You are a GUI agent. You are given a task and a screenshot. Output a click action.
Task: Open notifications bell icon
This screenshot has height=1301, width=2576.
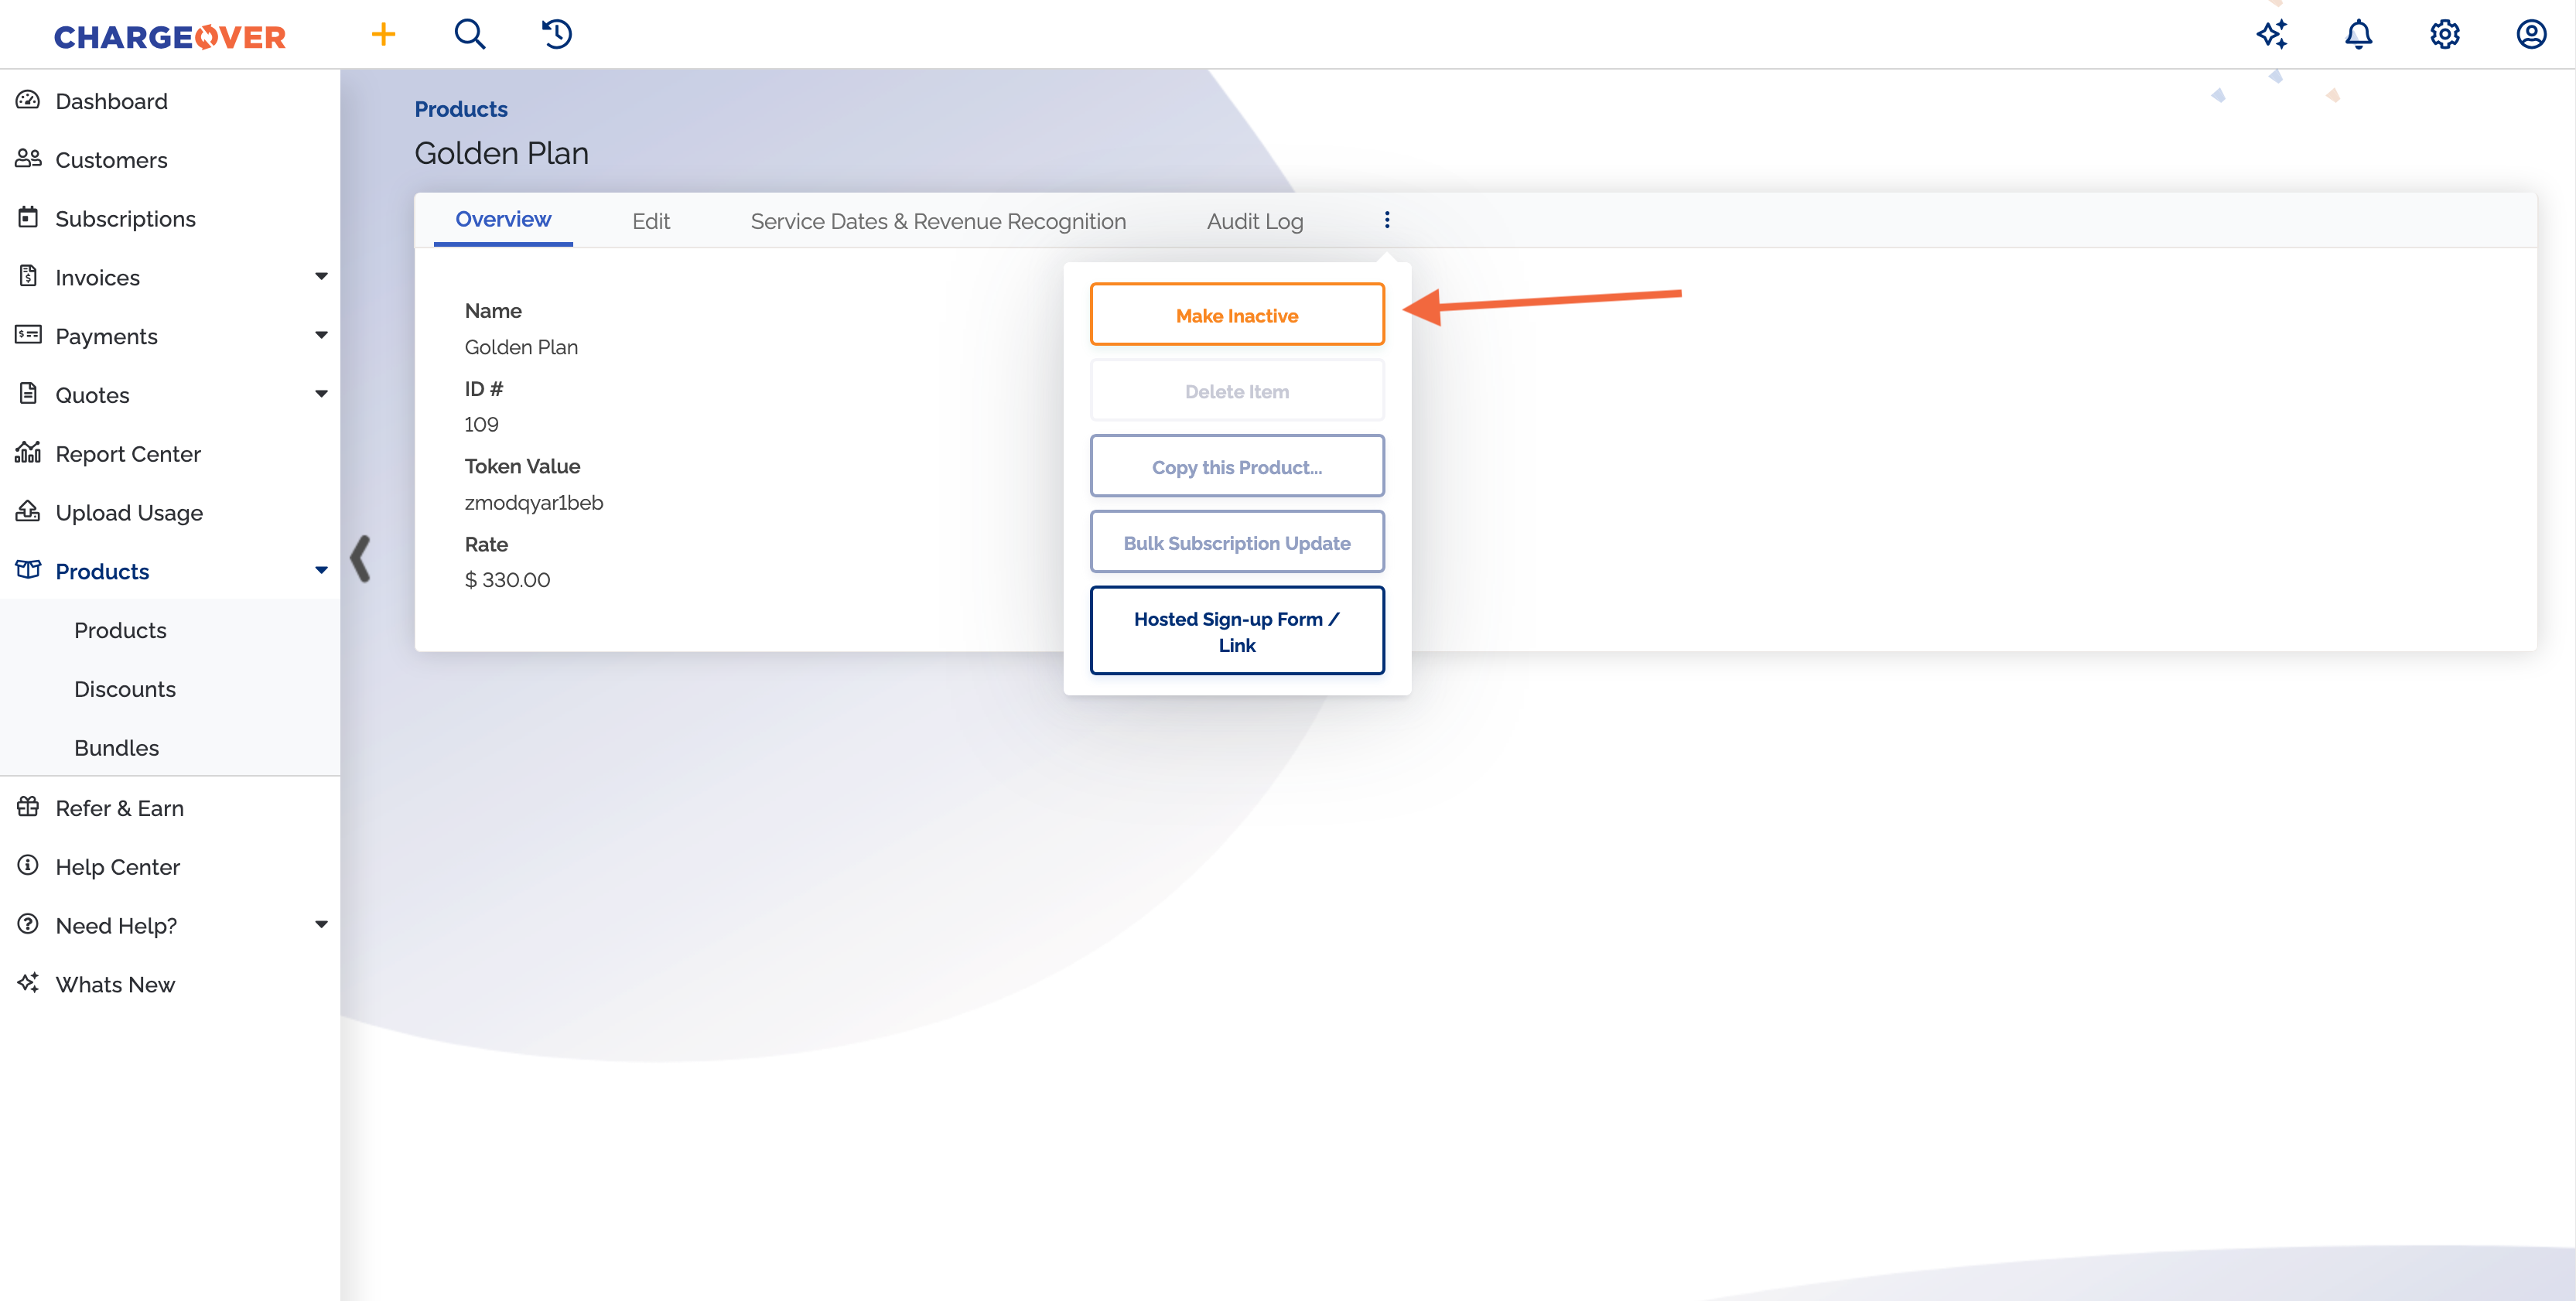2358,35
